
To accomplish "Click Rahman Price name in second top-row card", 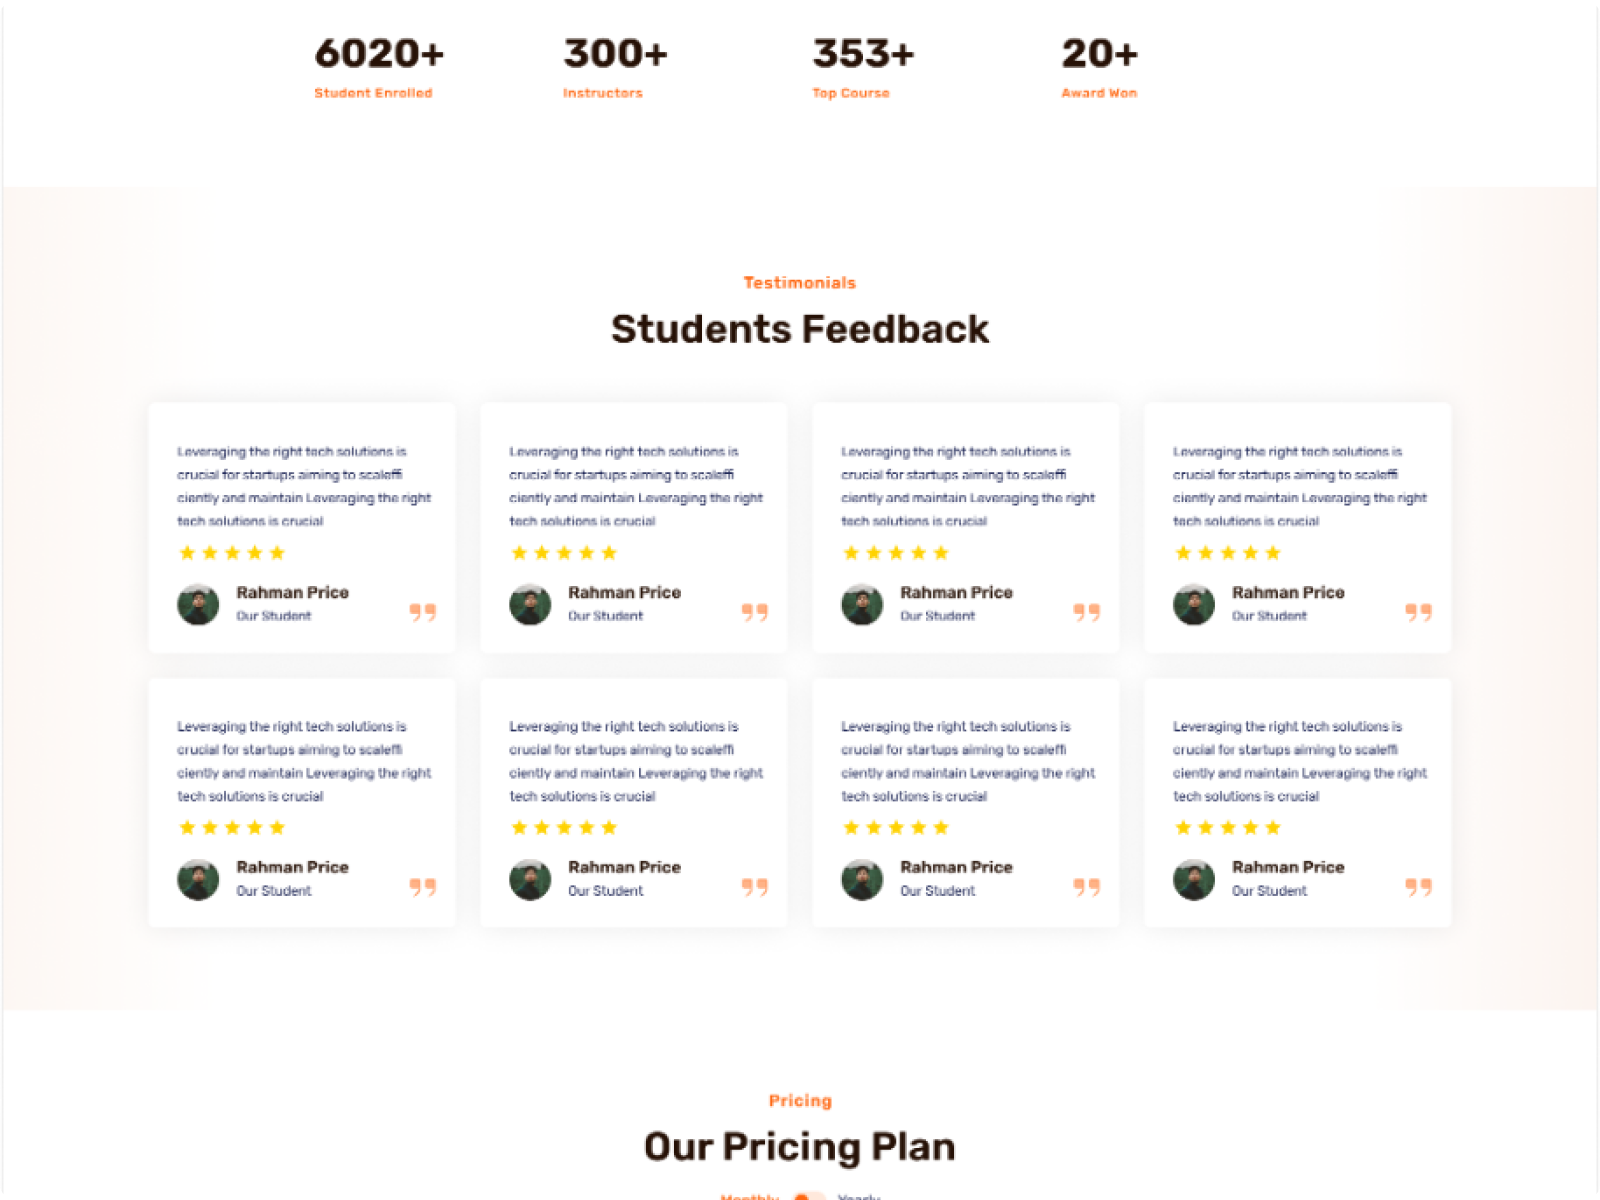I will click(x=624, y=592).
